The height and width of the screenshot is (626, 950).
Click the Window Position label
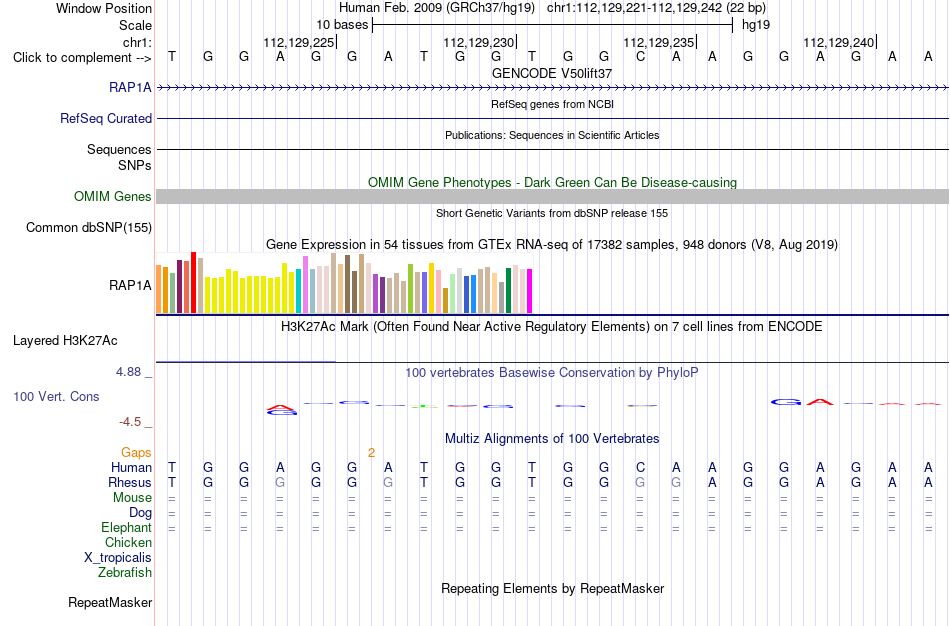pos(104,8)
